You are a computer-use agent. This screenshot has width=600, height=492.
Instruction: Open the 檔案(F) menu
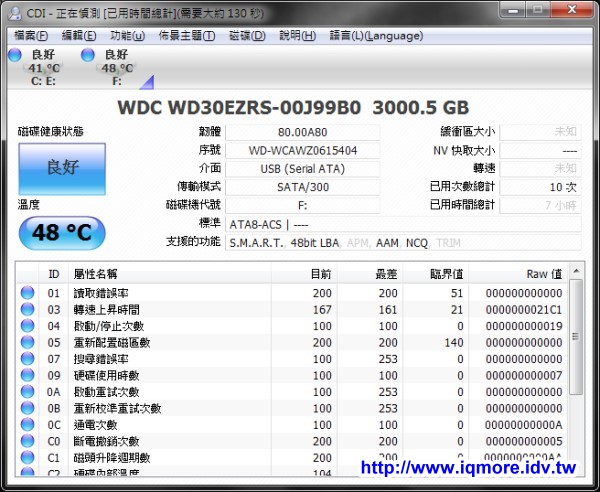coord(31,36)
